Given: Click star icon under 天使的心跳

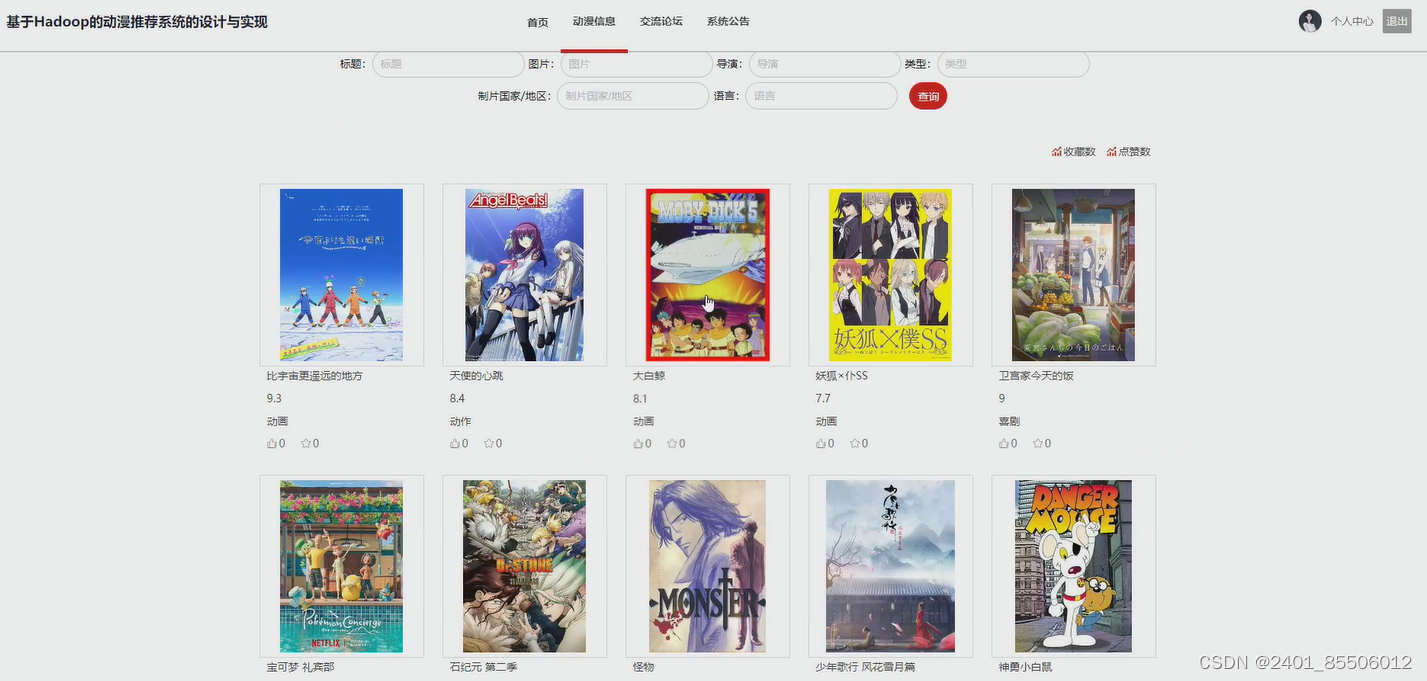Looking at the screenshot, I should click(489, 443).
